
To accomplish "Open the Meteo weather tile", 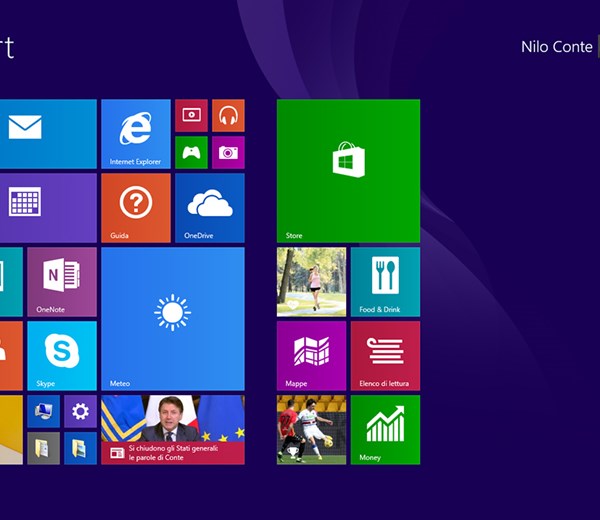I will pyautogui.click(x=173, y=319).
